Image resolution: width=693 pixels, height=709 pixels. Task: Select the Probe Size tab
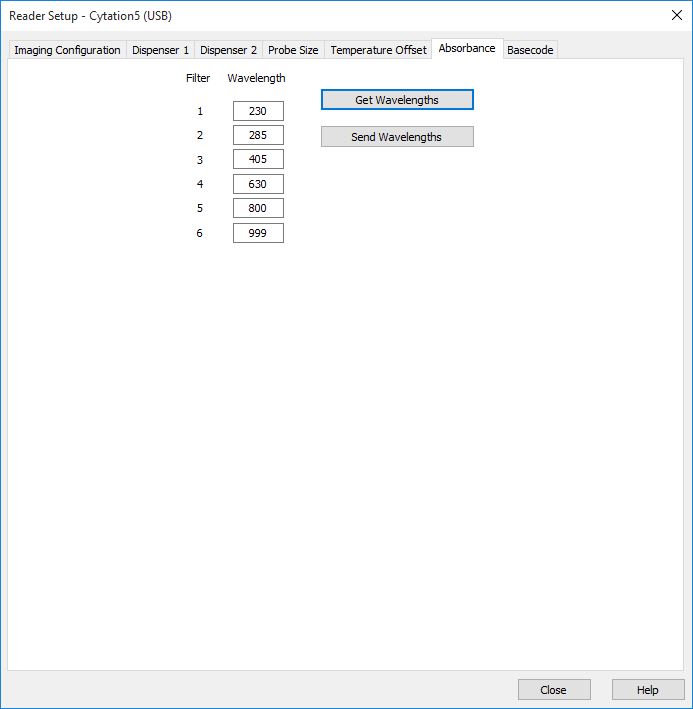(293, 50)
